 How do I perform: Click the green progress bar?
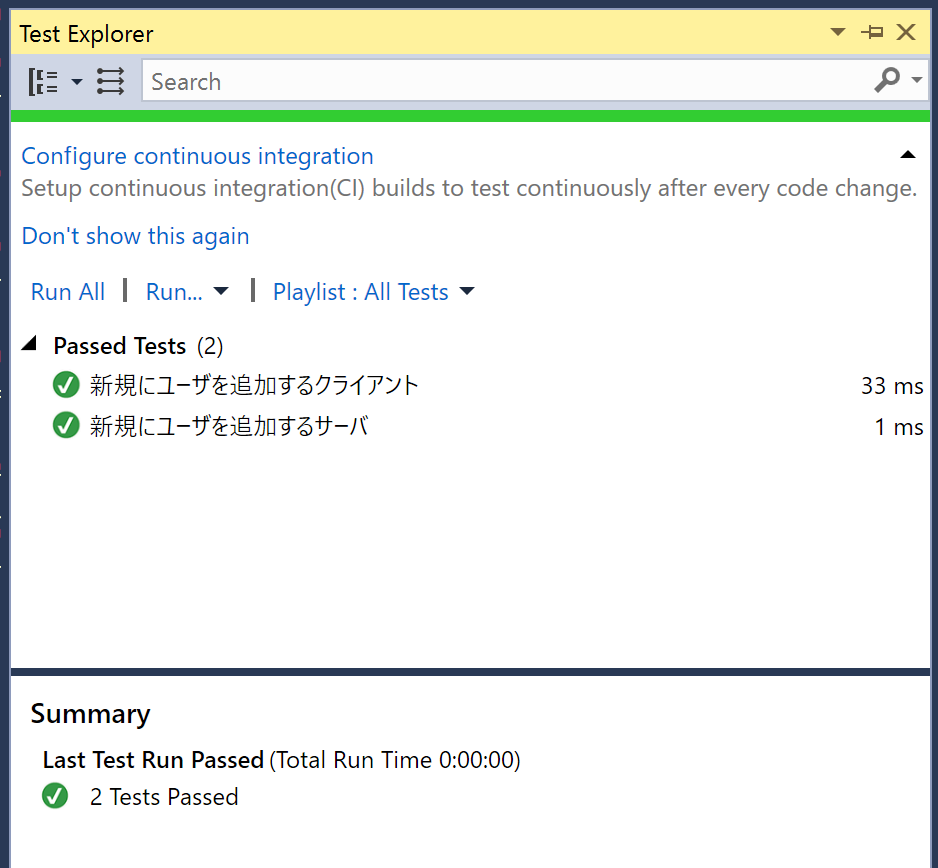click(470, 116)
